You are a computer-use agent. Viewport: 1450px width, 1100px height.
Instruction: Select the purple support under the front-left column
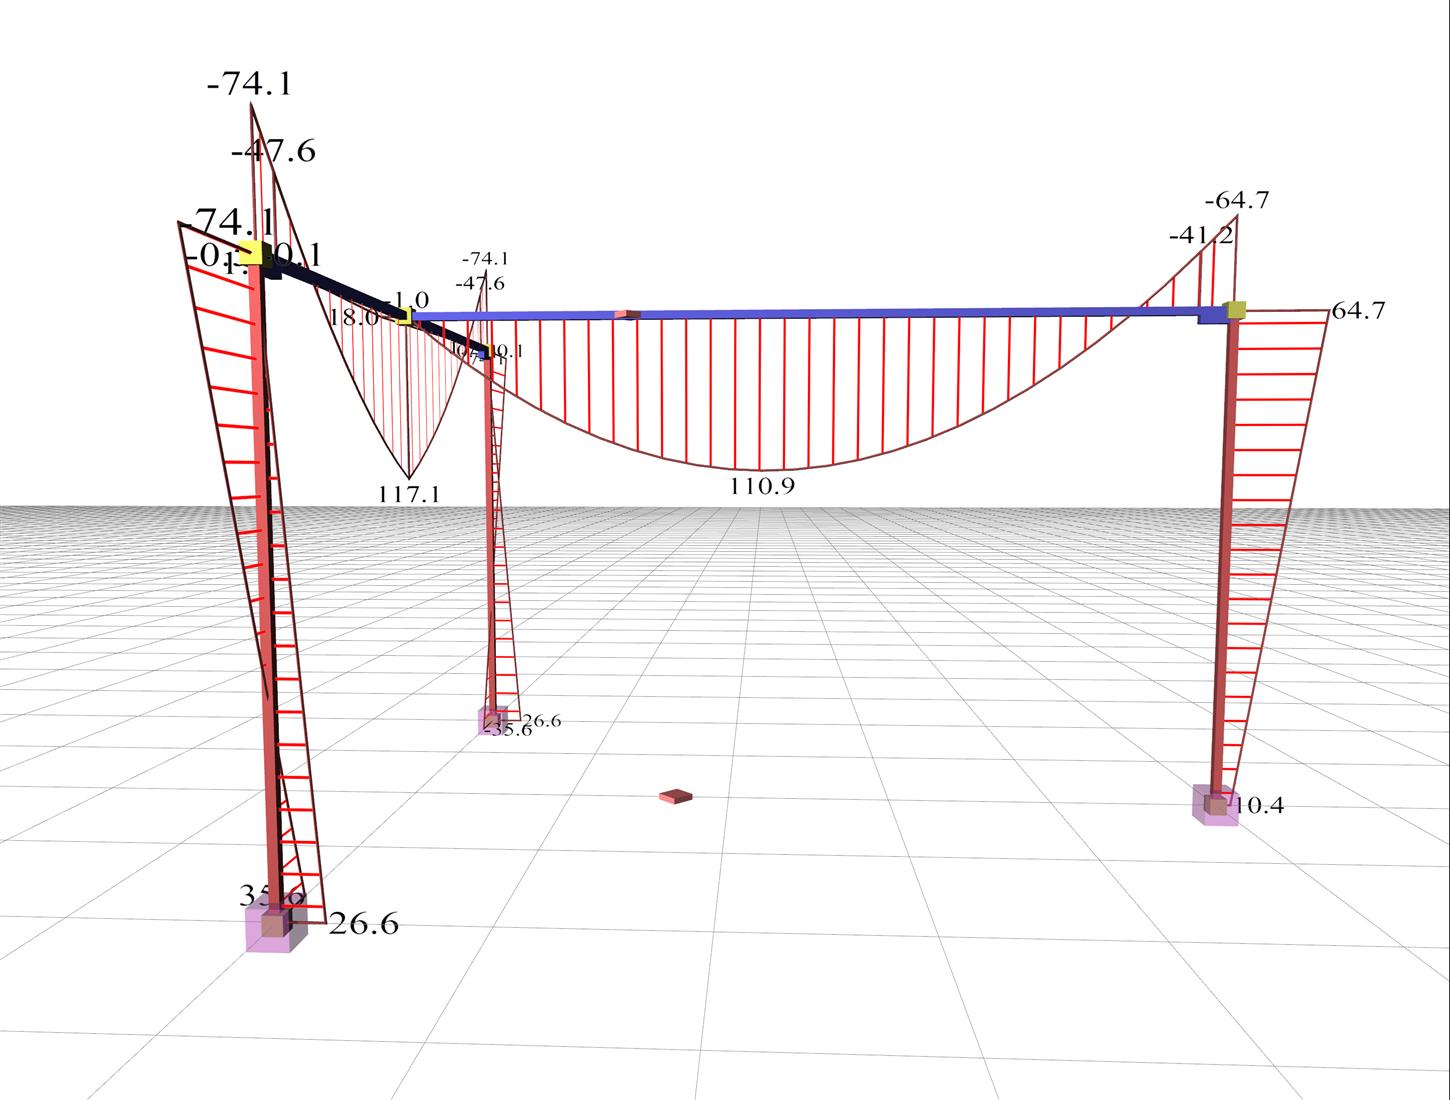click(270, 928)
